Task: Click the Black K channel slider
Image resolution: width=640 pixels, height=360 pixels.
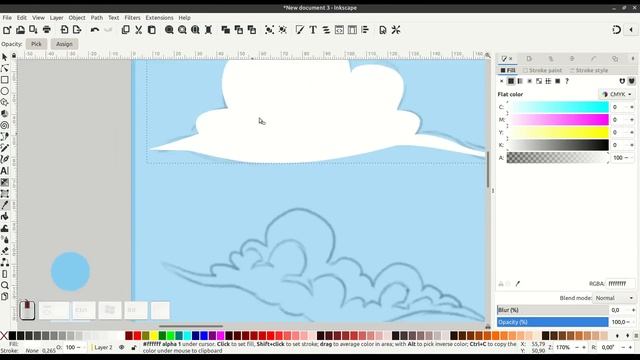Action: [558, 145]
